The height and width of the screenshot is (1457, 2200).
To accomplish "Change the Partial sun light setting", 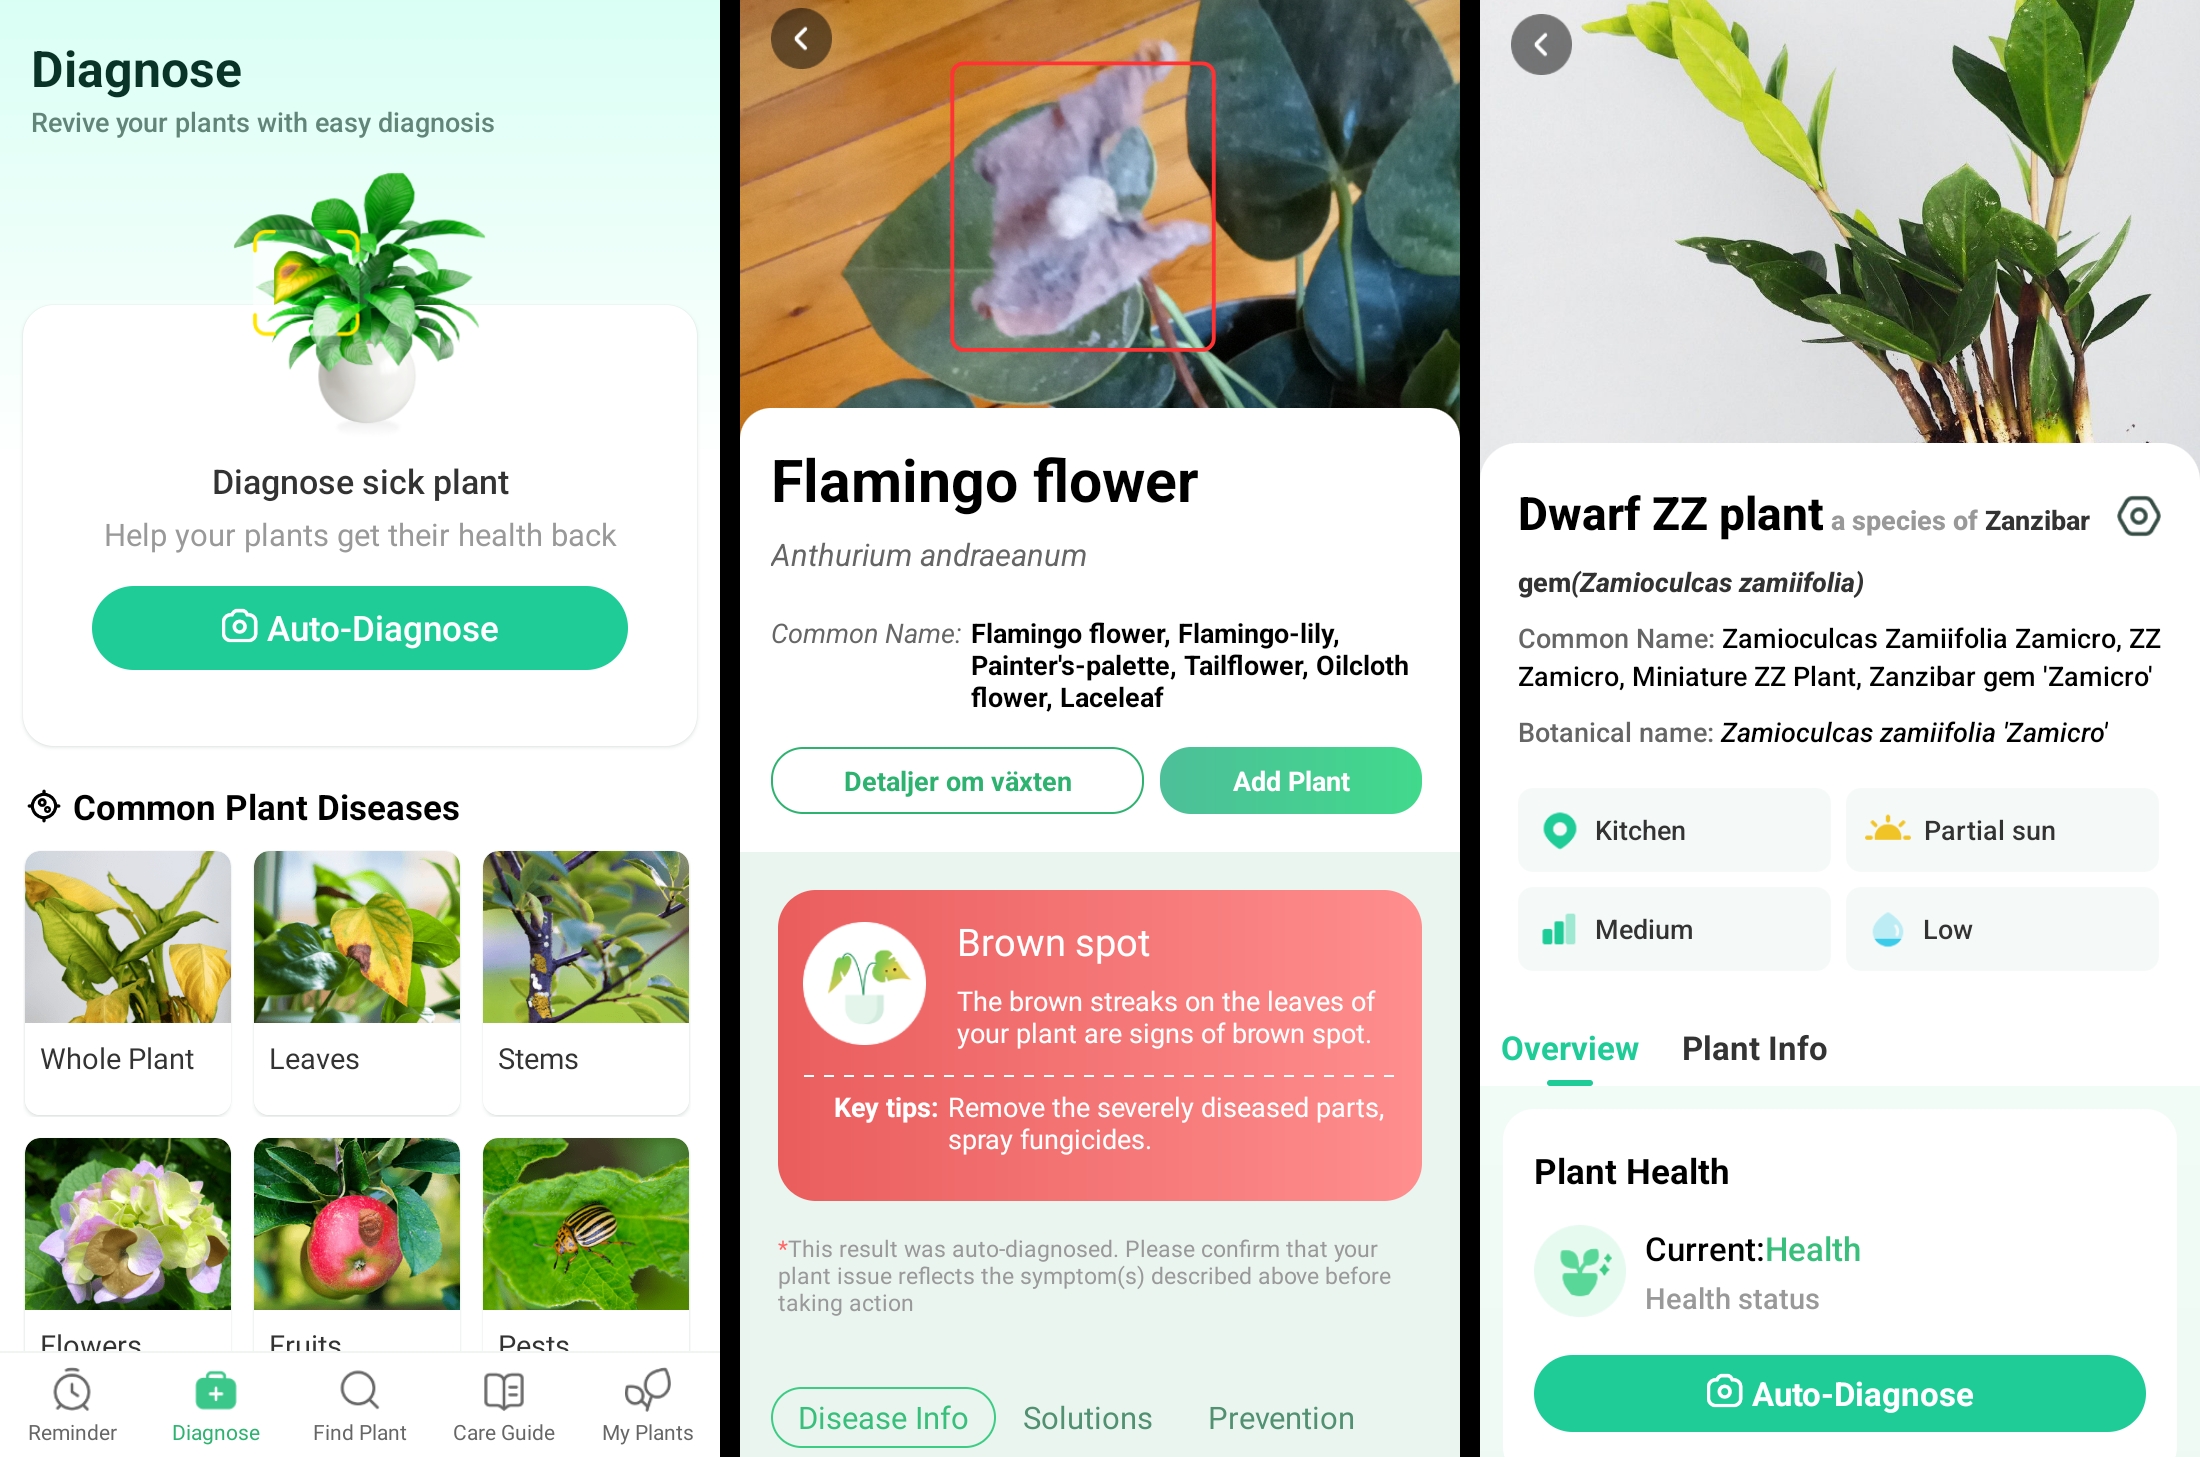I will (x=2002, y=830).
